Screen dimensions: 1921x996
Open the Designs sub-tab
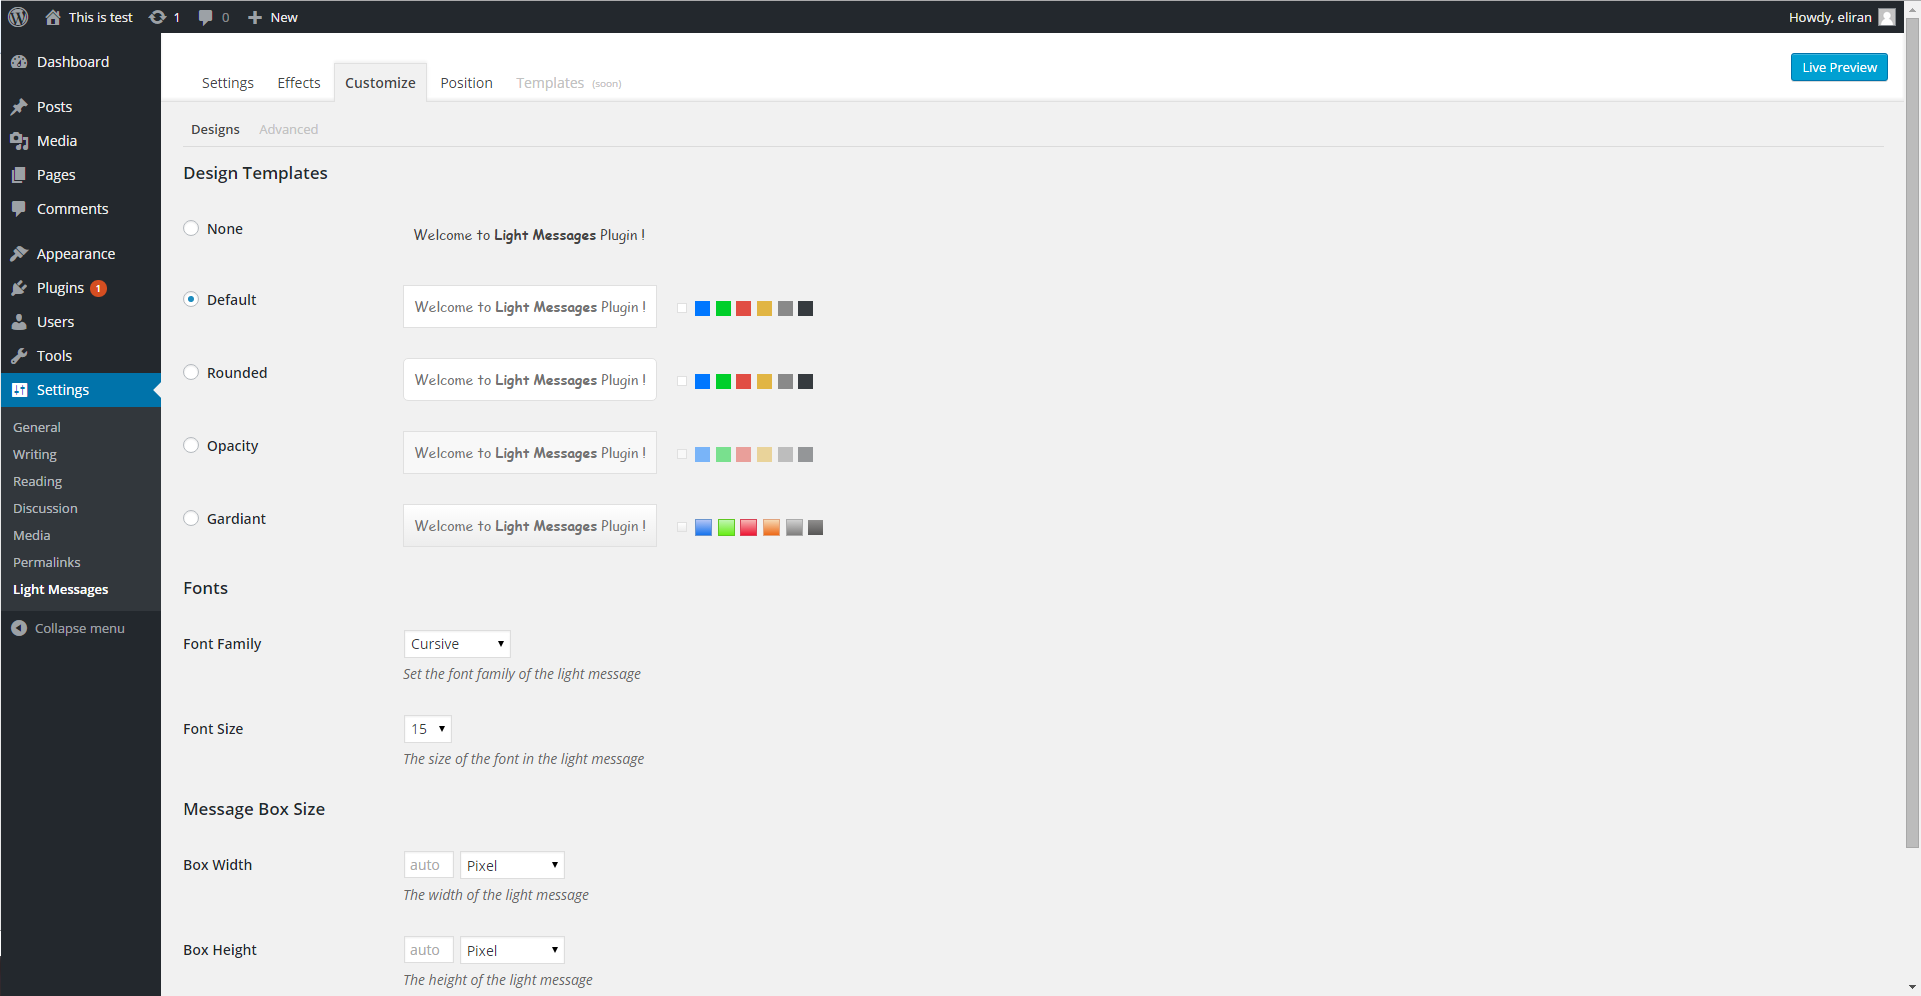pos(215,129)
